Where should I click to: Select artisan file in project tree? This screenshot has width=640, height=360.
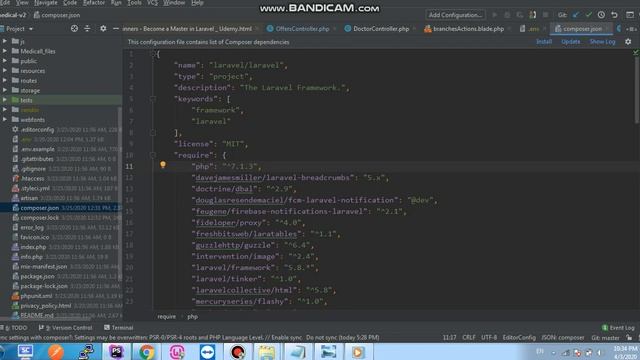click(29, 198)
